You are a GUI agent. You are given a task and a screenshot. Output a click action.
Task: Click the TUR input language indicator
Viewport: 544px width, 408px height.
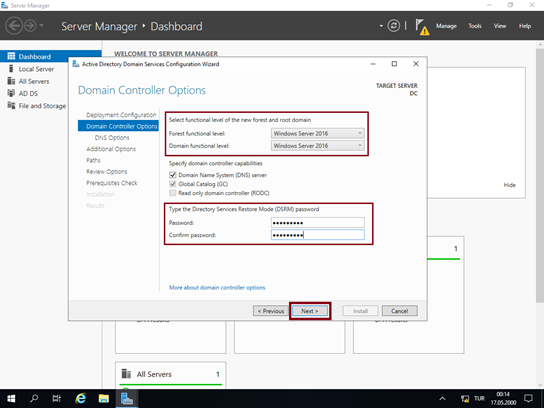[479, 398]
